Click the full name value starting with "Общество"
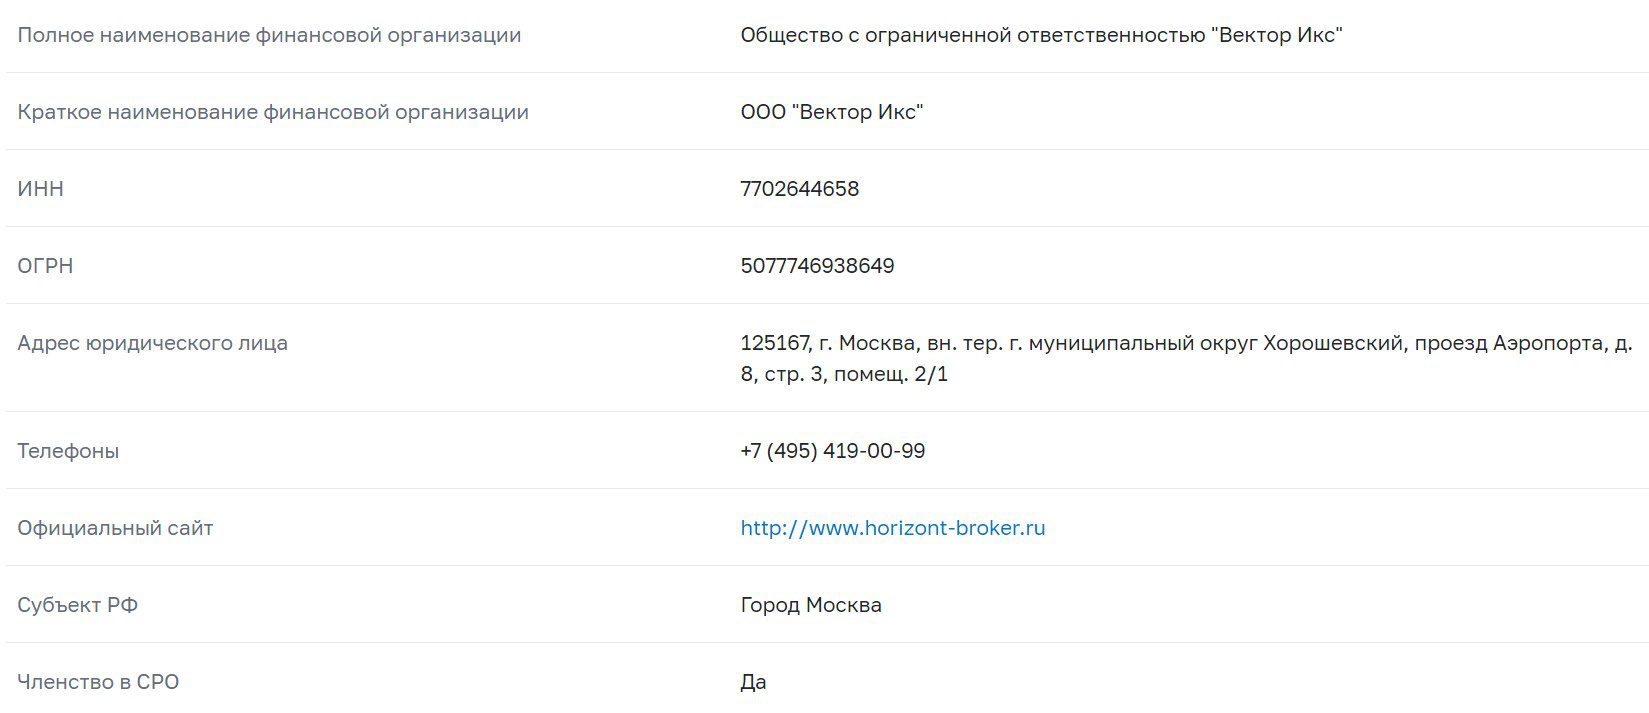This screenshot has height=713, width=1649. pyautogui.click(x=1040, y=35)
